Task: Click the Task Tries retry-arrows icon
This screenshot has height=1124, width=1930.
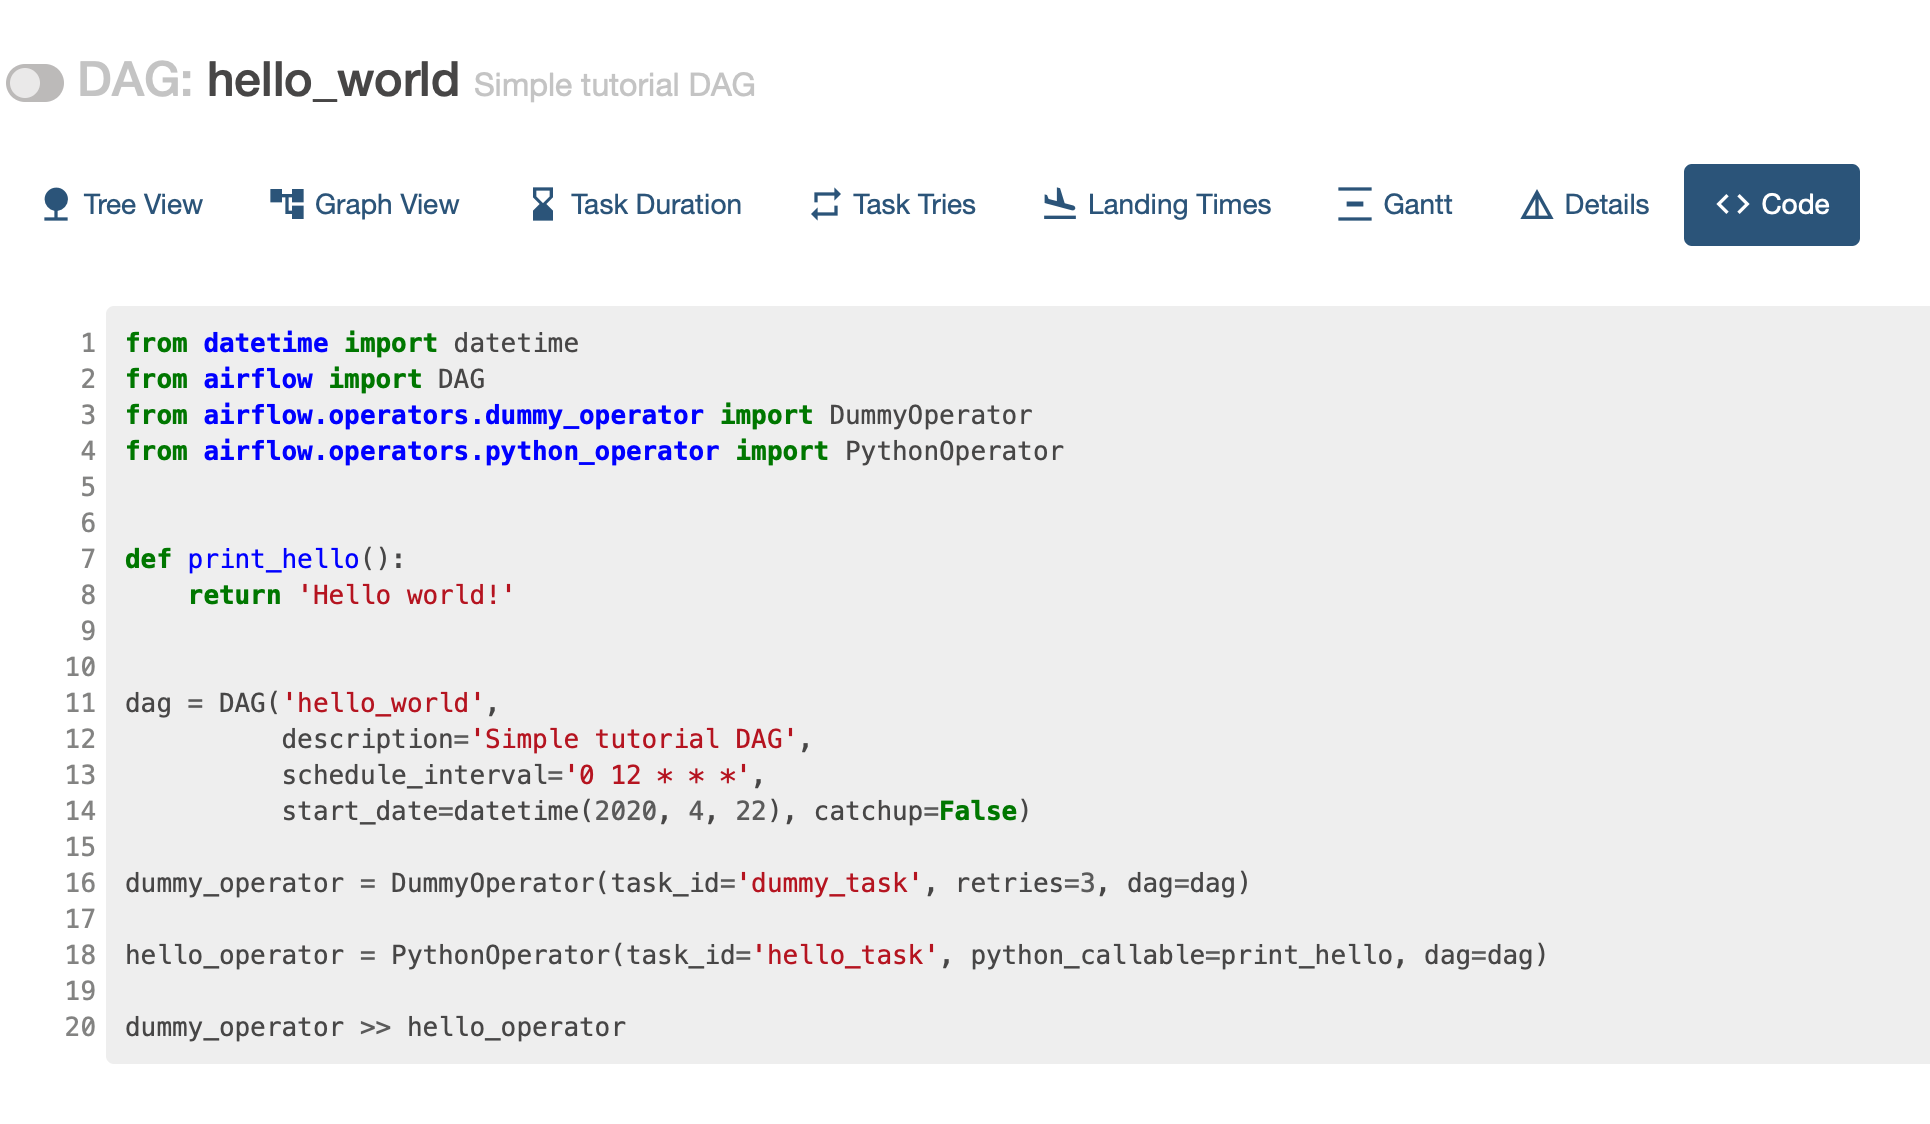Action: click(825, 204)
